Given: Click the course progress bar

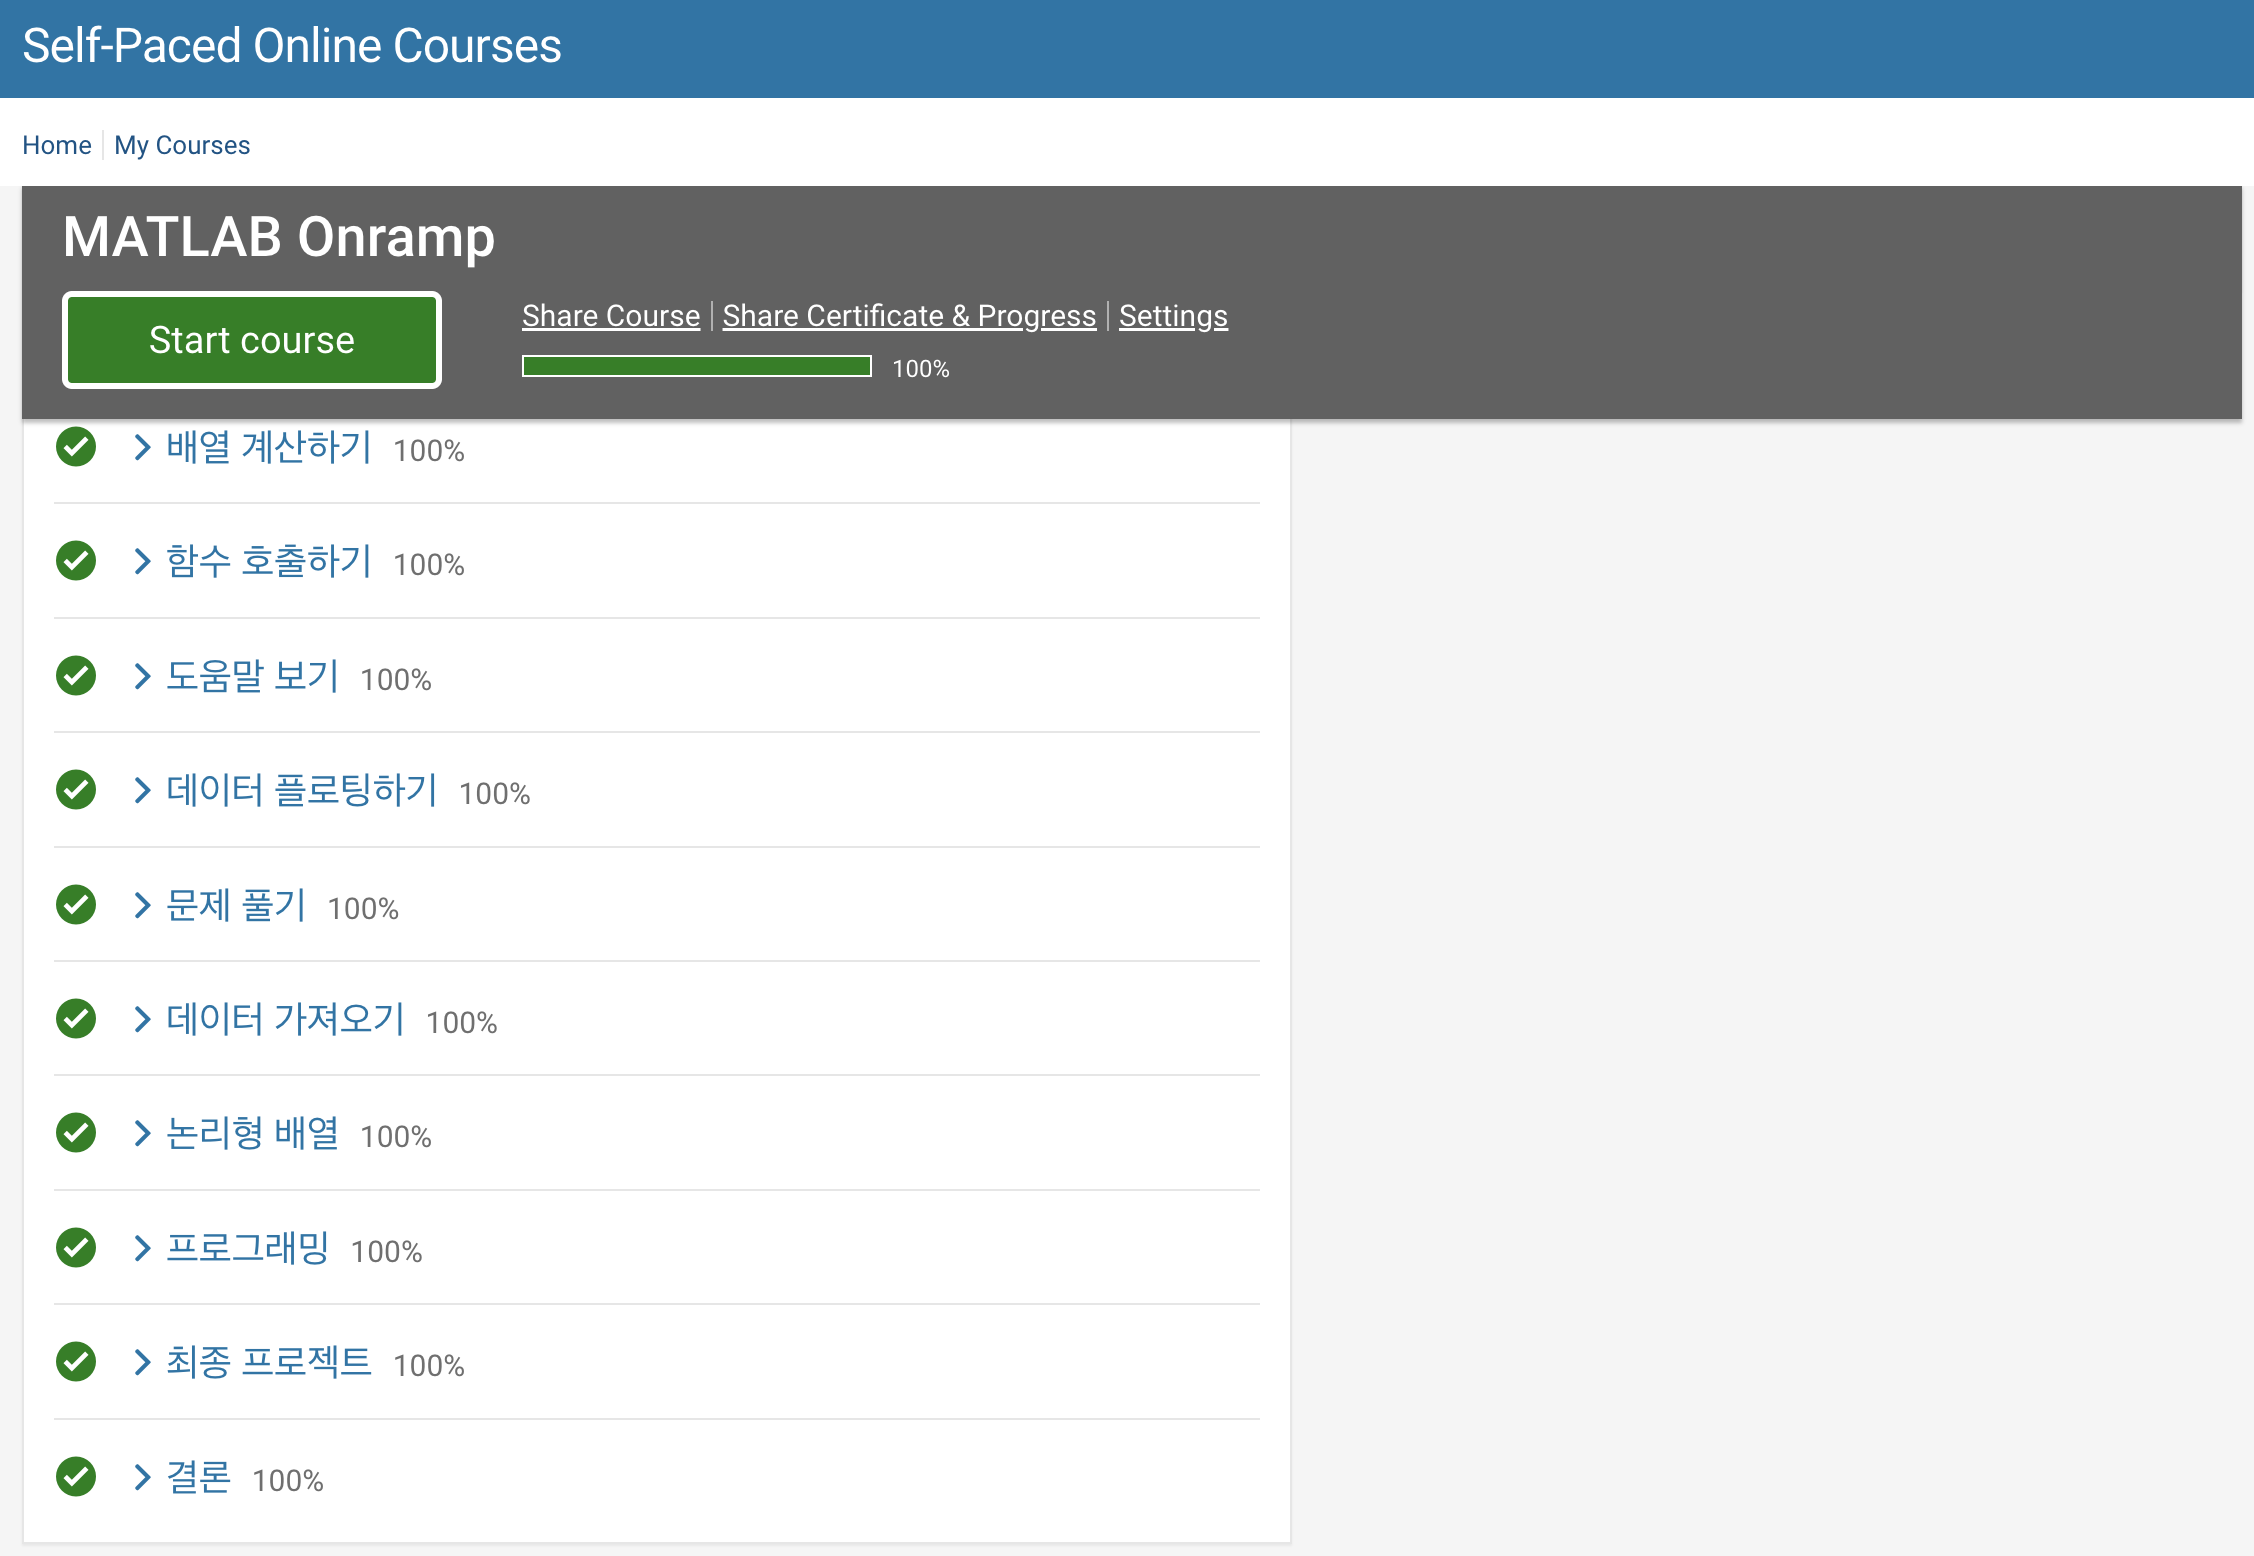Looking at the screenshot, I should [x=697, y=367].
